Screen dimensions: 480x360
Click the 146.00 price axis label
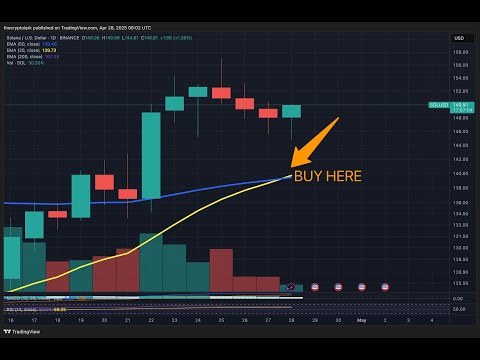point(460,131)
